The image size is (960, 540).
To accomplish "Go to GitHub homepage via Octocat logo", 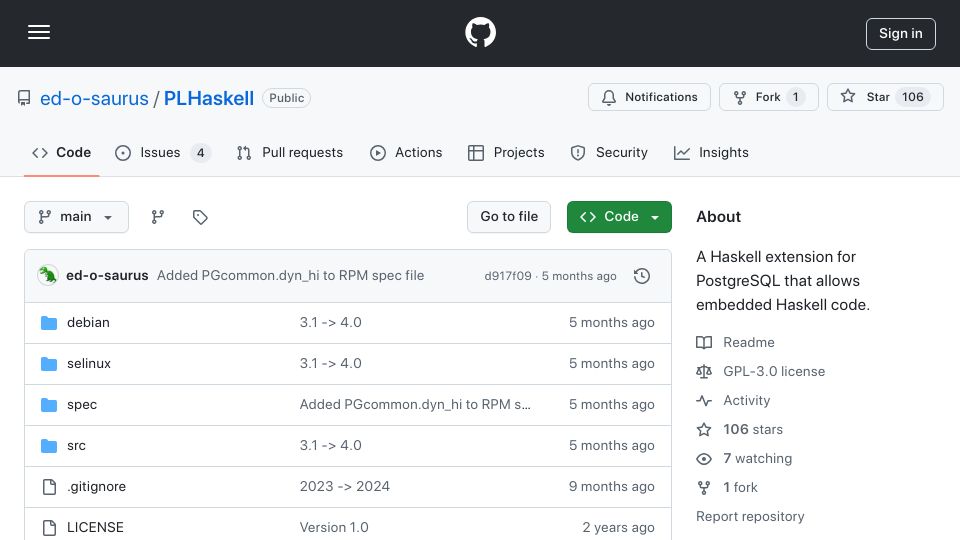I will click(480, 32).
